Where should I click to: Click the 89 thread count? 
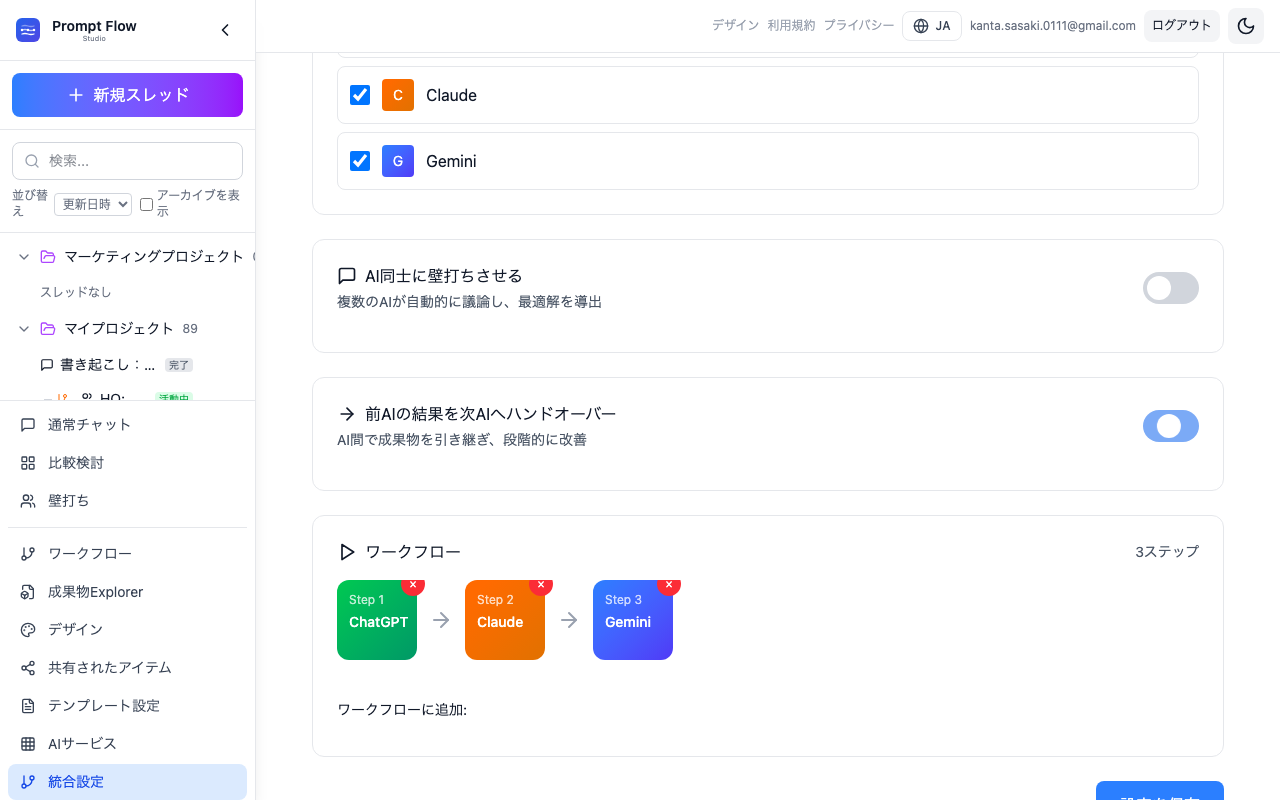coord(190,329)
